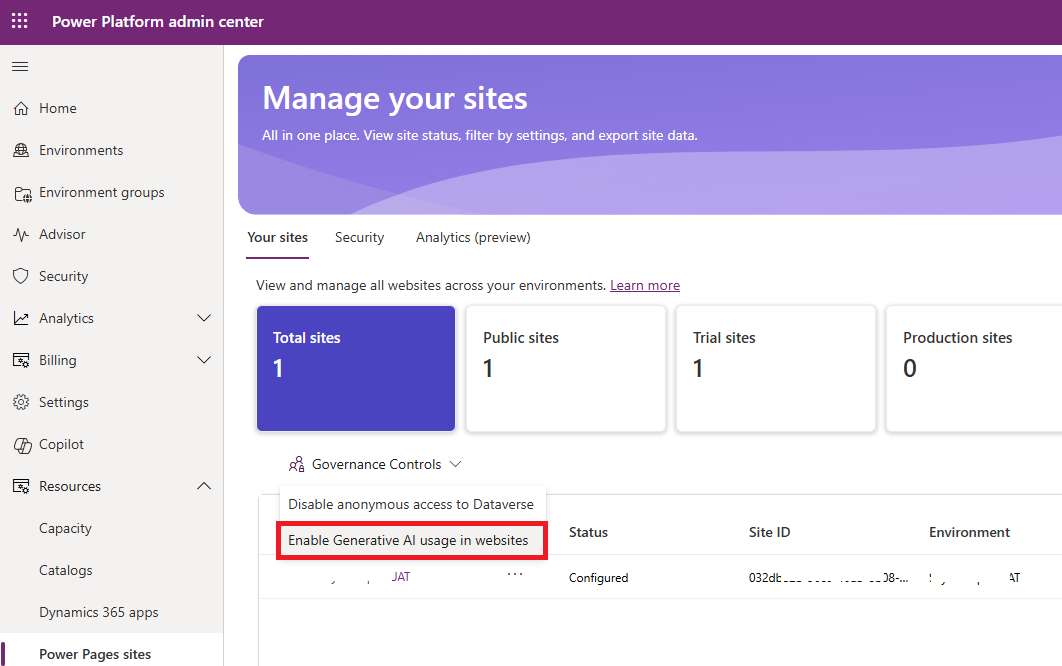Choose Disable anonymous access to Dataverse

(x=411, y=505)
